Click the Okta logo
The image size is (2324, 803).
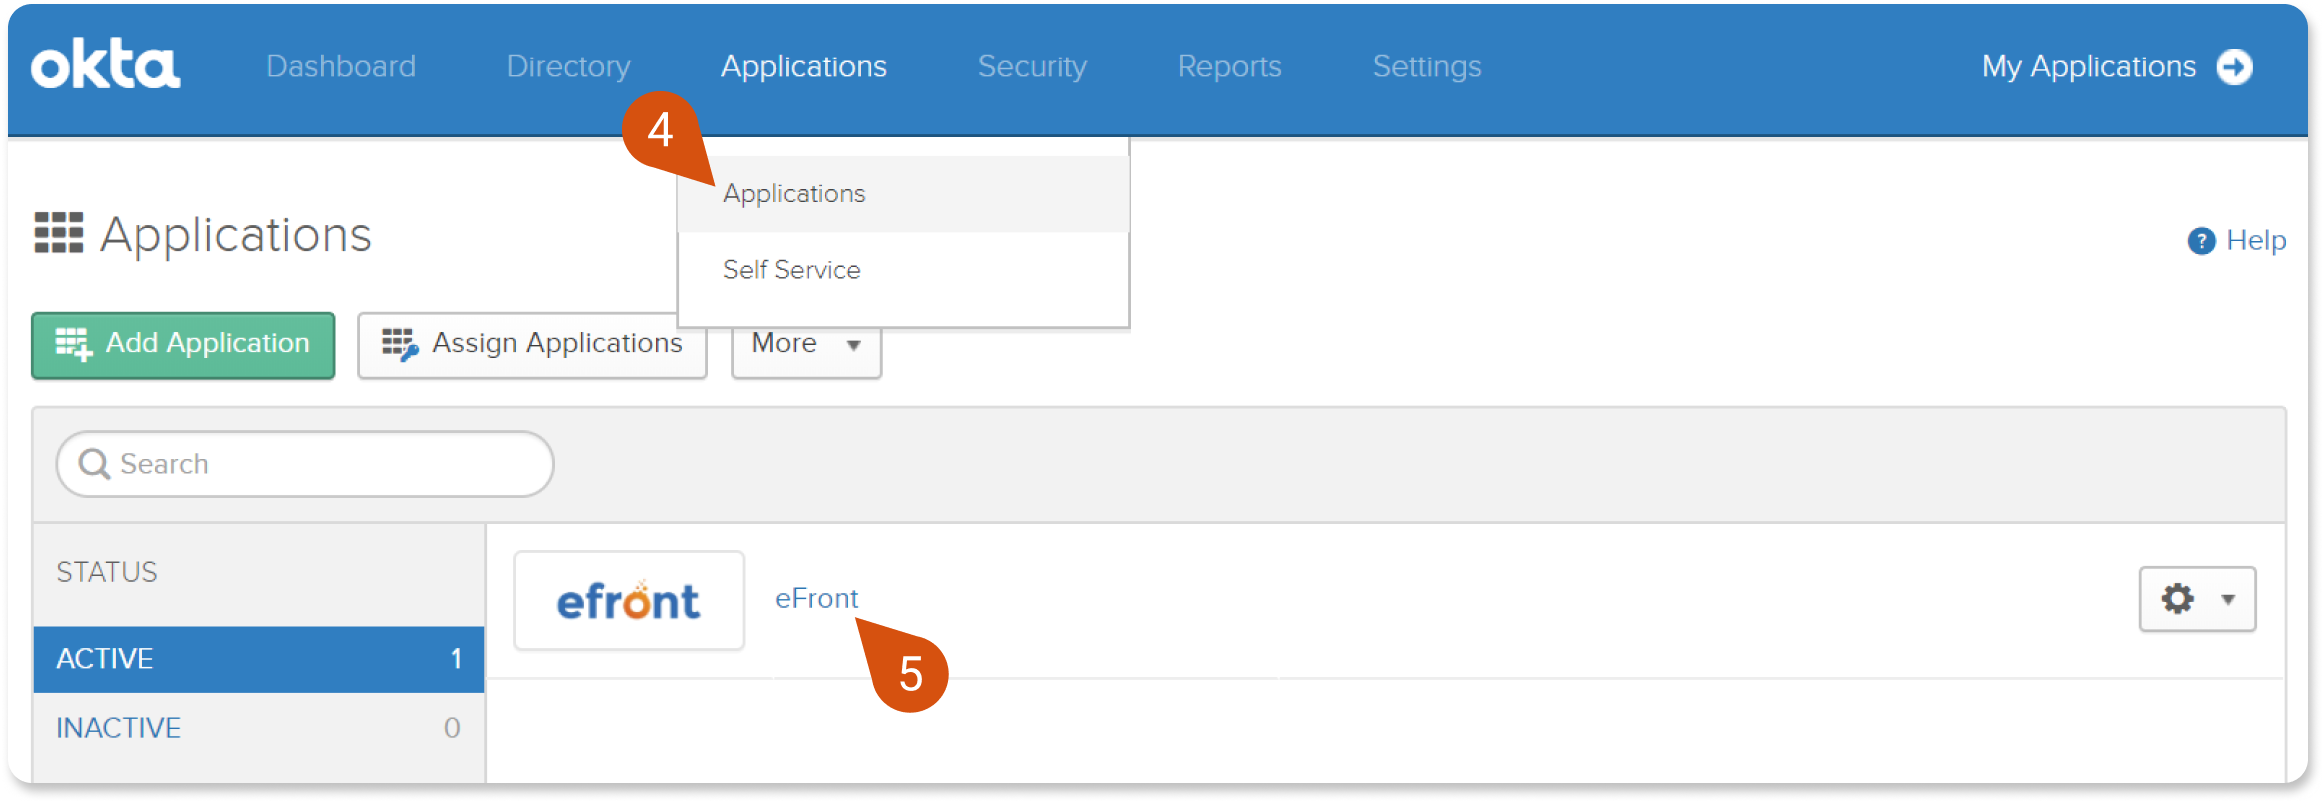[x=106, y=65]
